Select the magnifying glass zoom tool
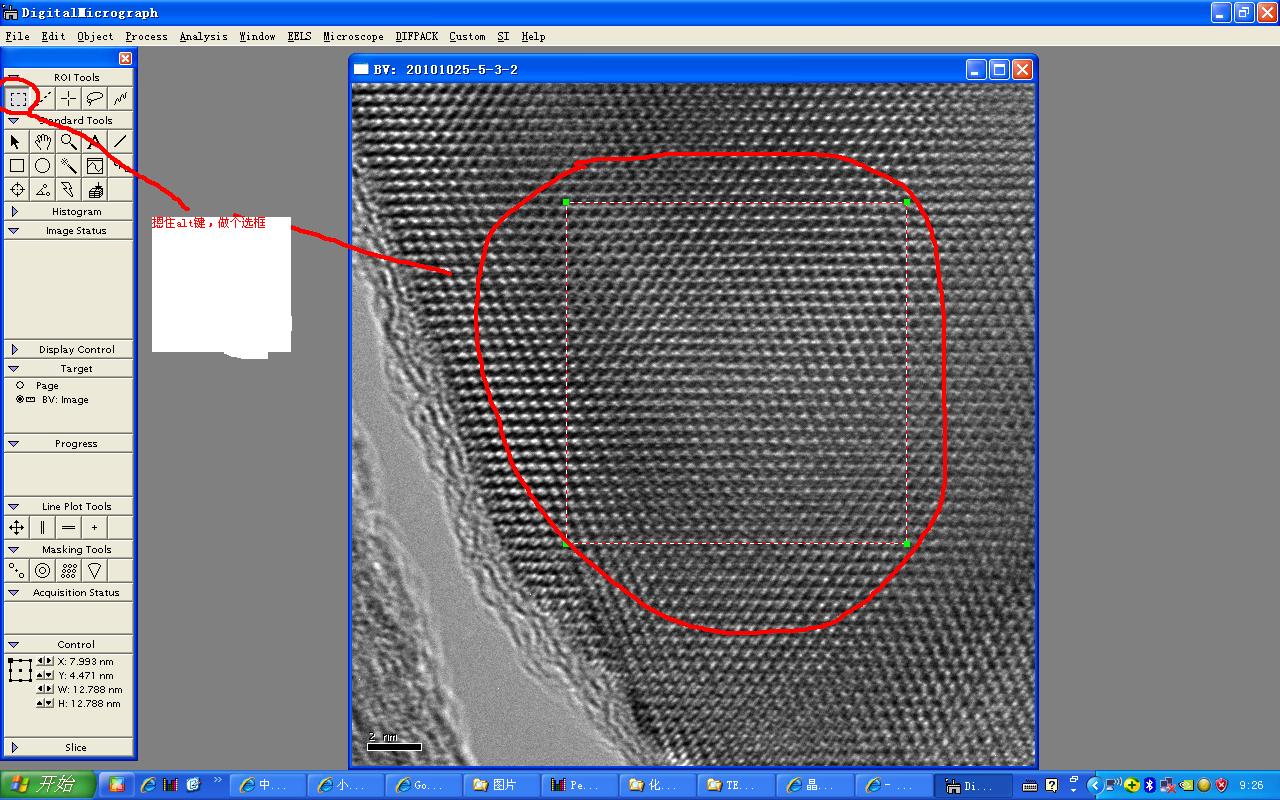The height and width of the screenshot is (800, 1280). pos(68,141)
